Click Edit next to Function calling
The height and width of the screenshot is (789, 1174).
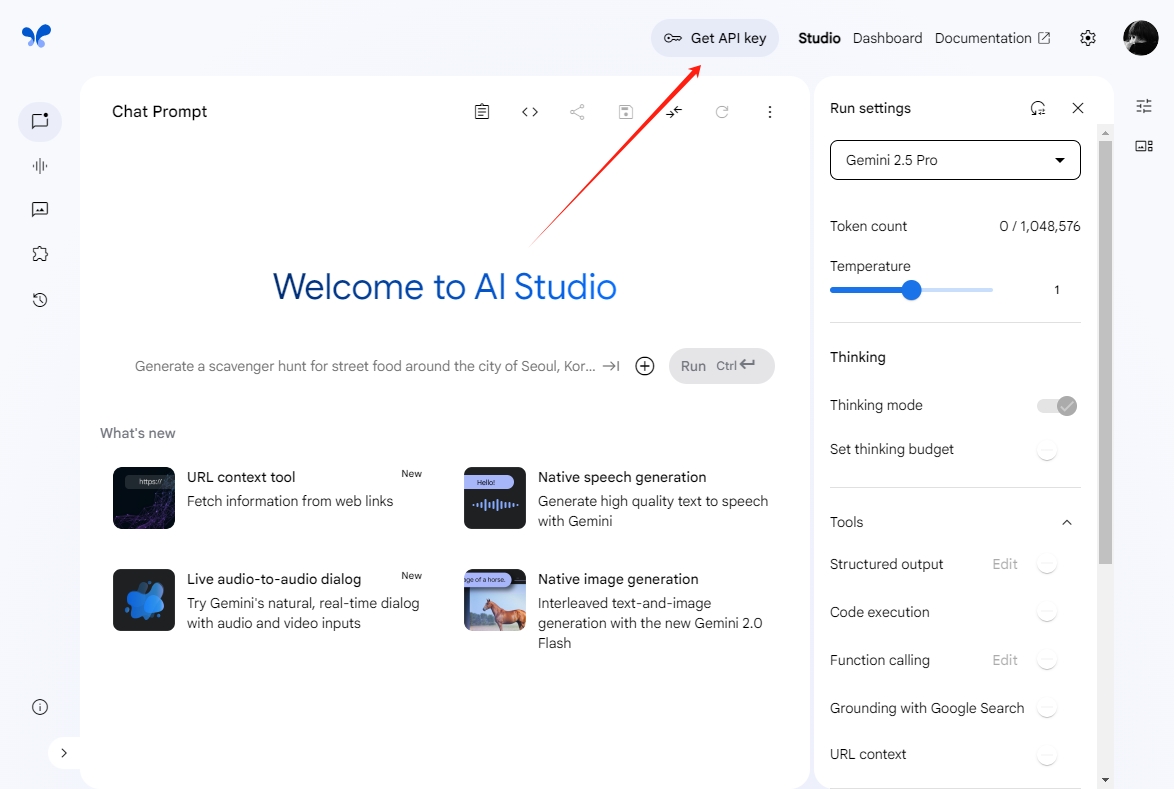[1005, 660]
